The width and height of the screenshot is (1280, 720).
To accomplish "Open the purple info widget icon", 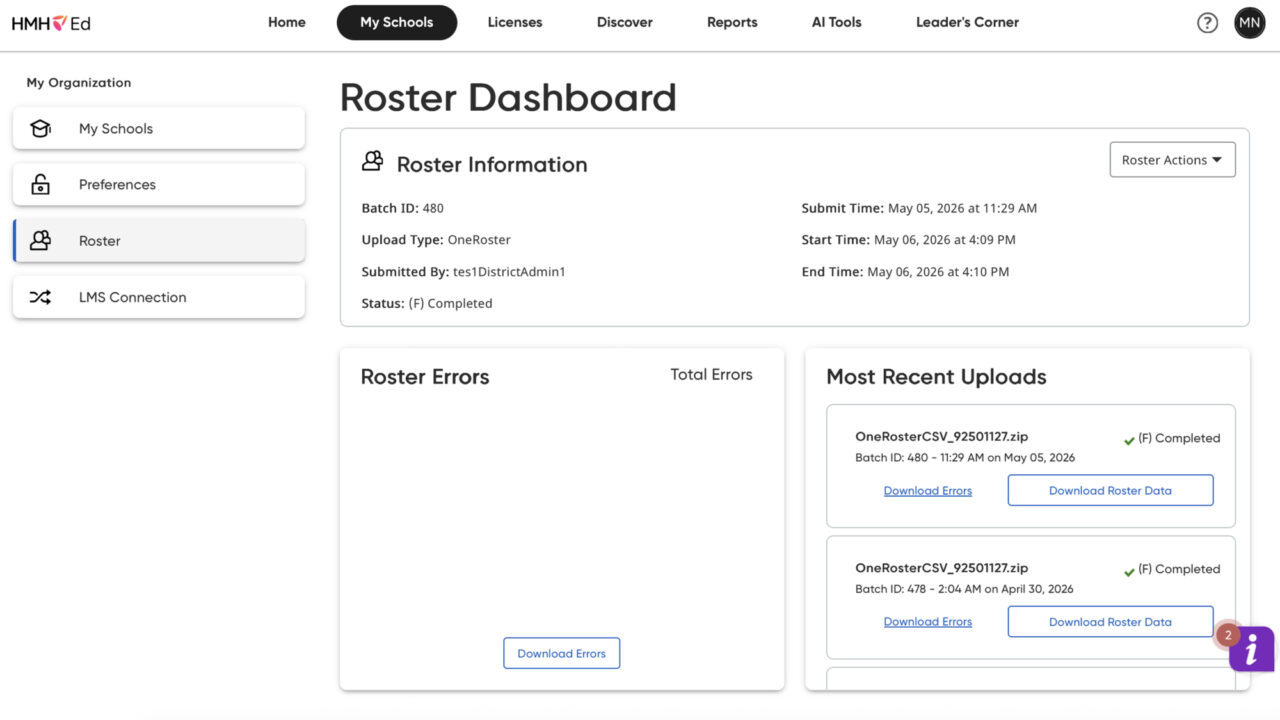I will tap(1252, 649).
